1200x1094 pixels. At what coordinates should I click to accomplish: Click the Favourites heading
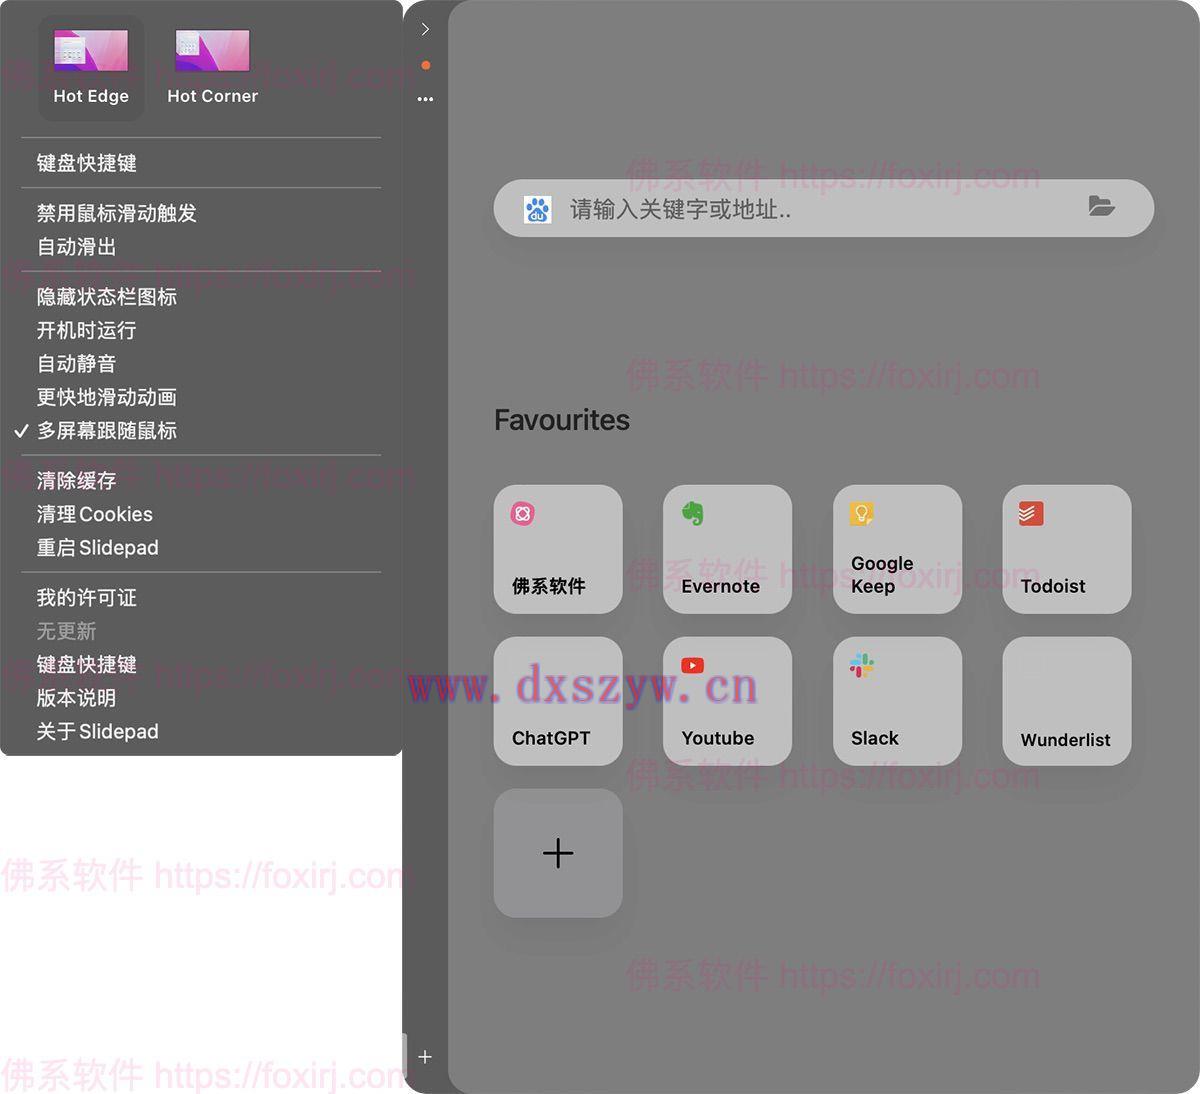point(562,420)
